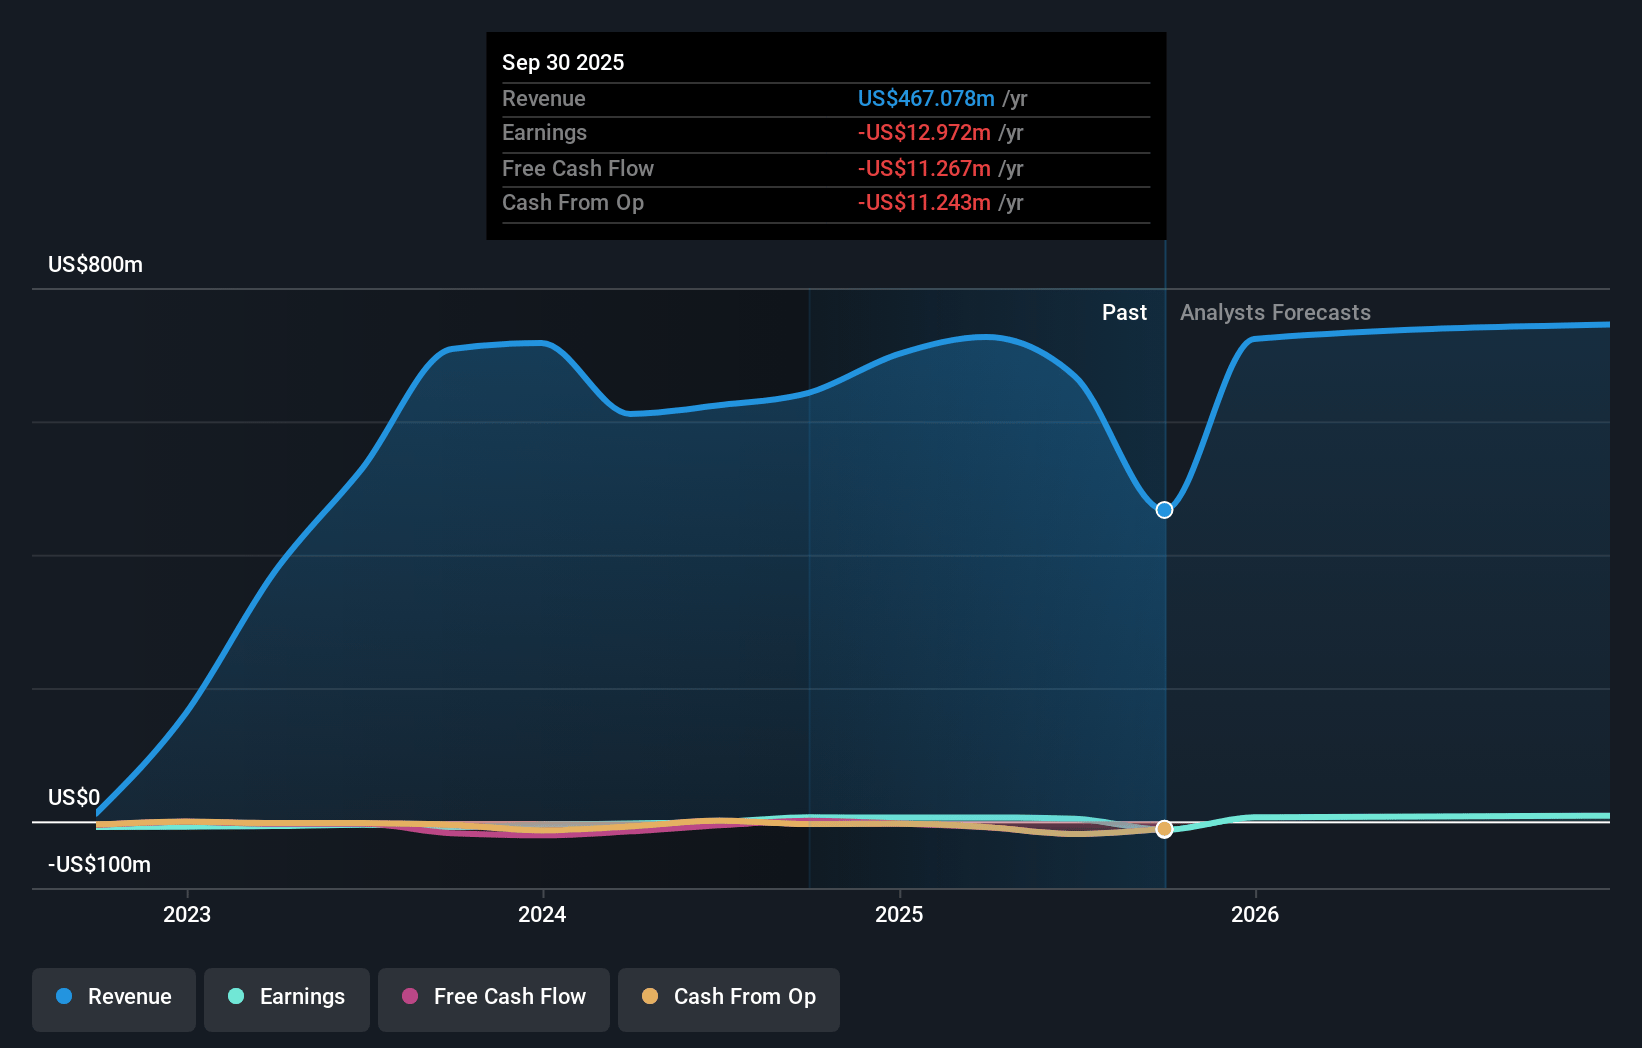Image resolution: width=1642 pixels, height=1048 pixels.
Task: Click the US$467.078m revenue value in tooltip
Action: pyautogui.click(x=926, y=98)
